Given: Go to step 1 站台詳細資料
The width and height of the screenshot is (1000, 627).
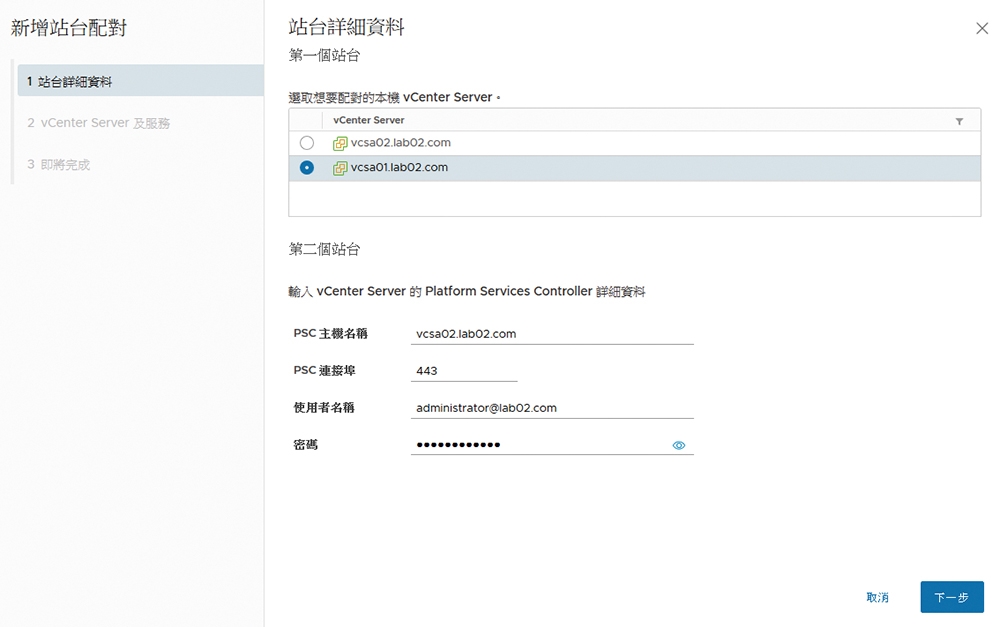Looking at the screenshot, I should [x=140, y=81].
